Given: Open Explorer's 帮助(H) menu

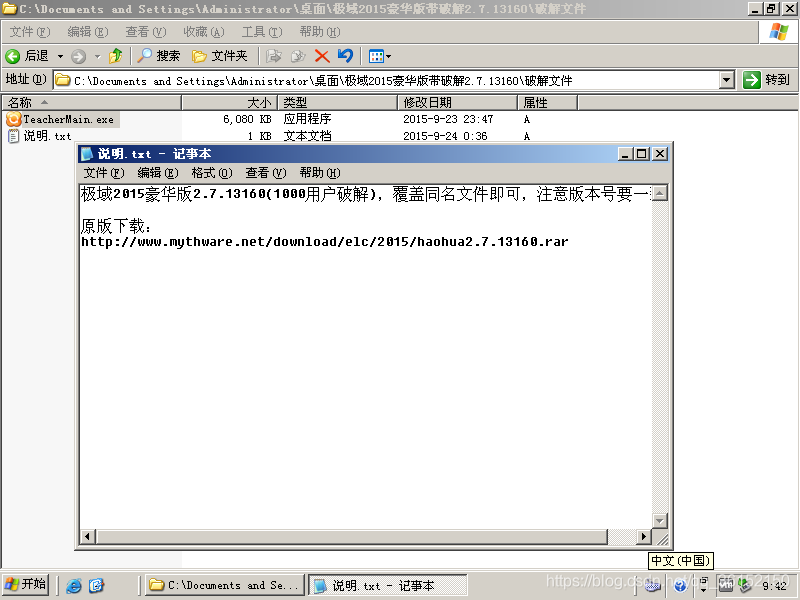Looking at the screenshot, I should click(x=320, y=32).
